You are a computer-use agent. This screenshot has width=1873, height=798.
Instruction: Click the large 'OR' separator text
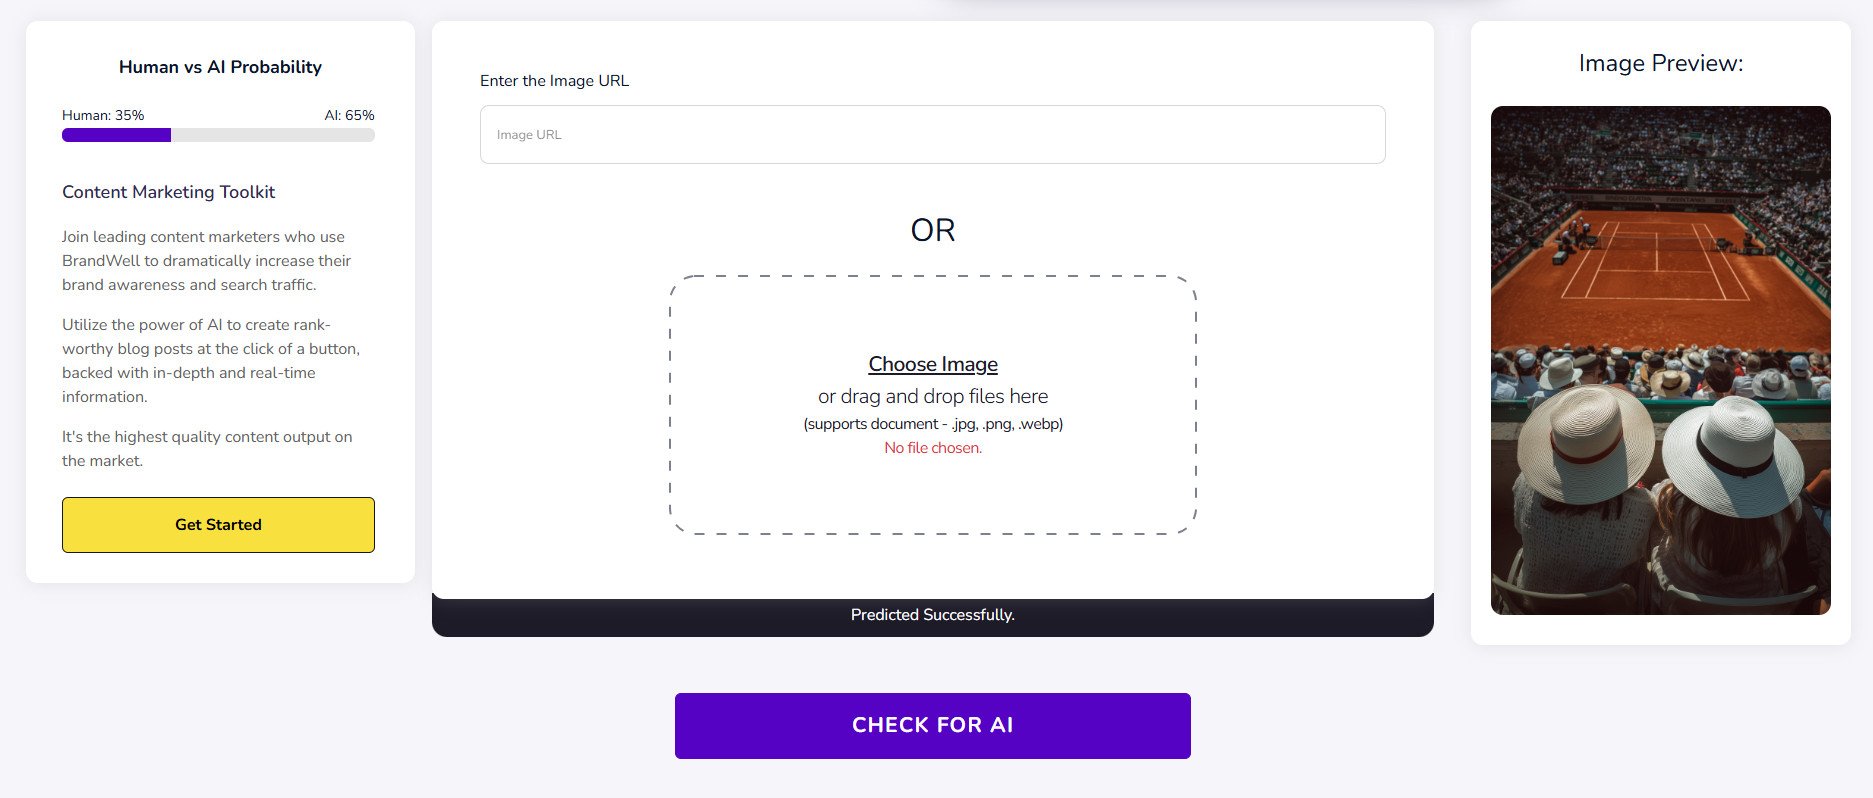[x=932, y=230]
